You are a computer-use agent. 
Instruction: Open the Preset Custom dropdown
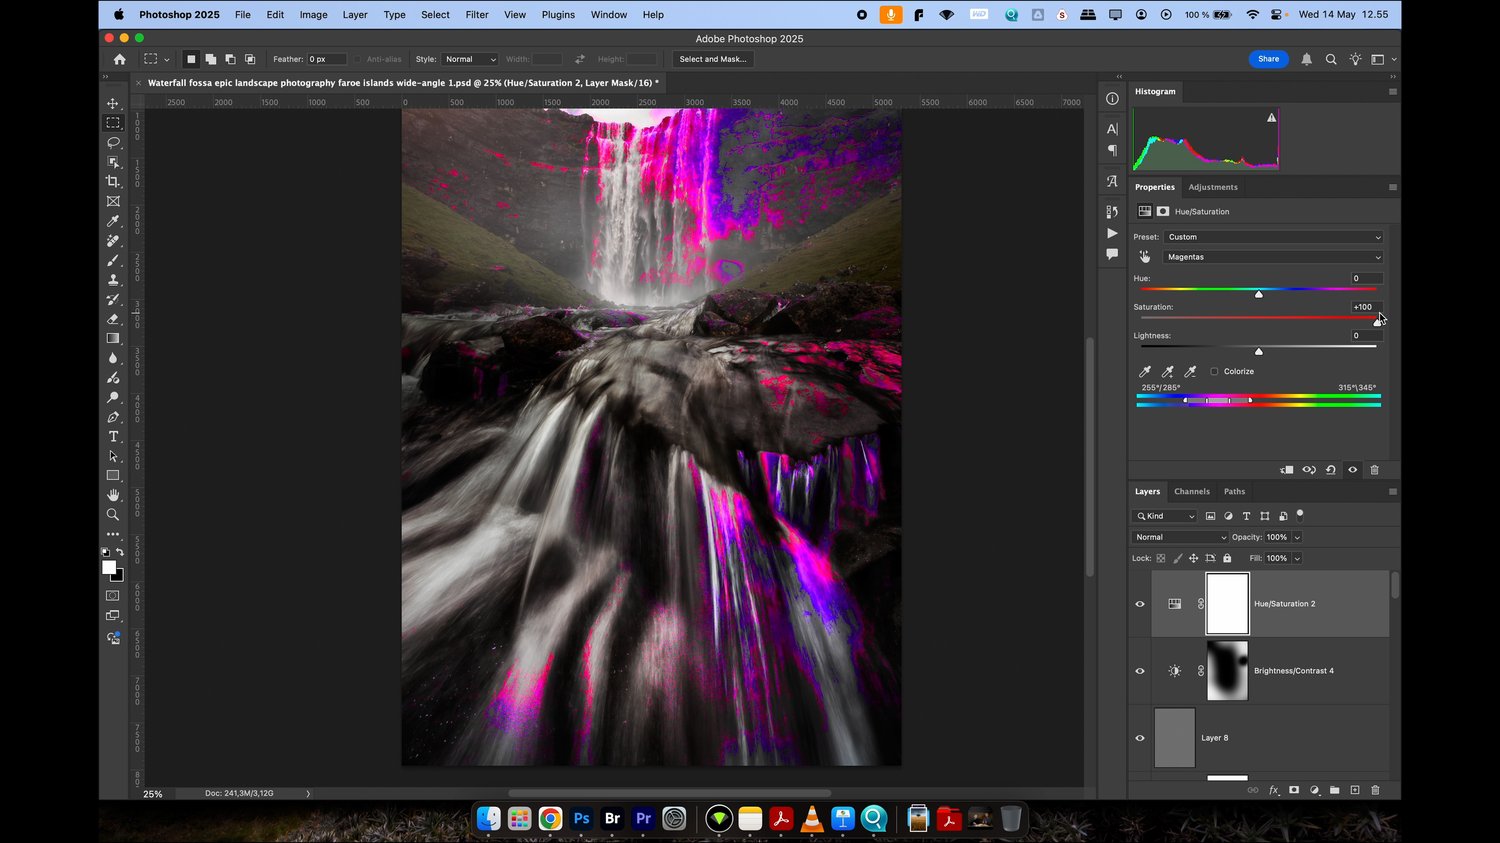1272,237
